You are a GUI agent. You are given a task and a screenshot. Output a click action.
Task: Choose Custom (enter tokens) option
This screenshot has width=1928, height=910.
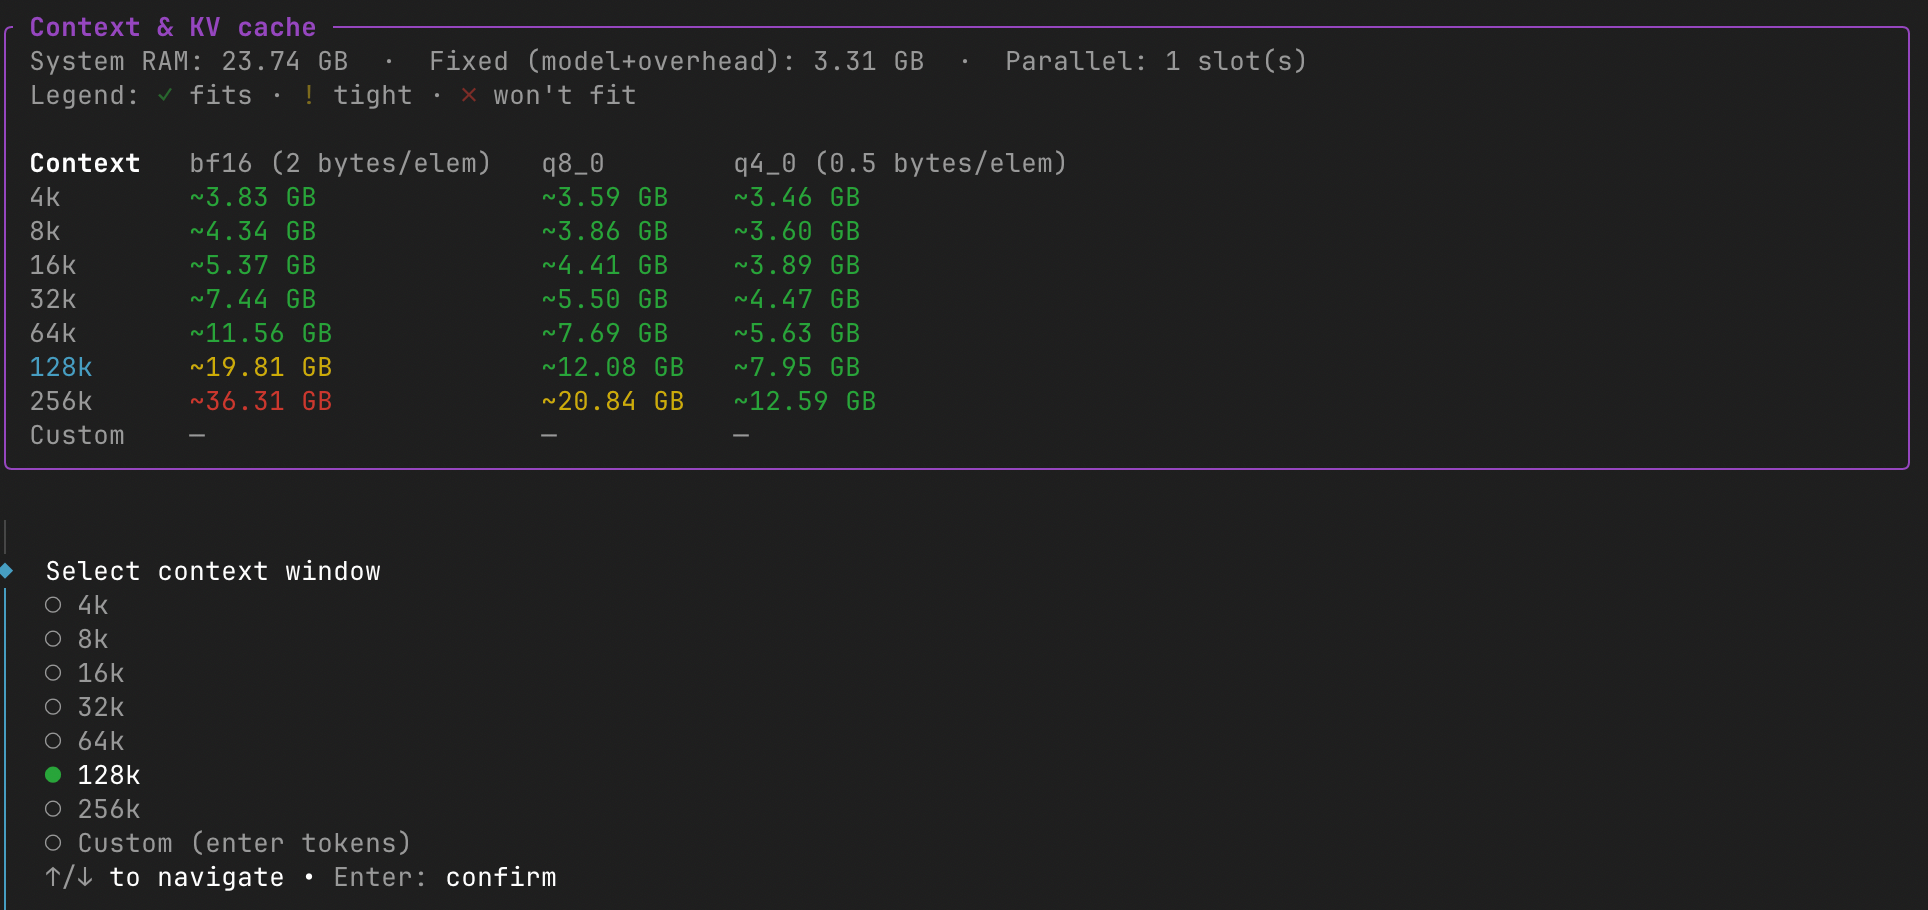(227, 843)
